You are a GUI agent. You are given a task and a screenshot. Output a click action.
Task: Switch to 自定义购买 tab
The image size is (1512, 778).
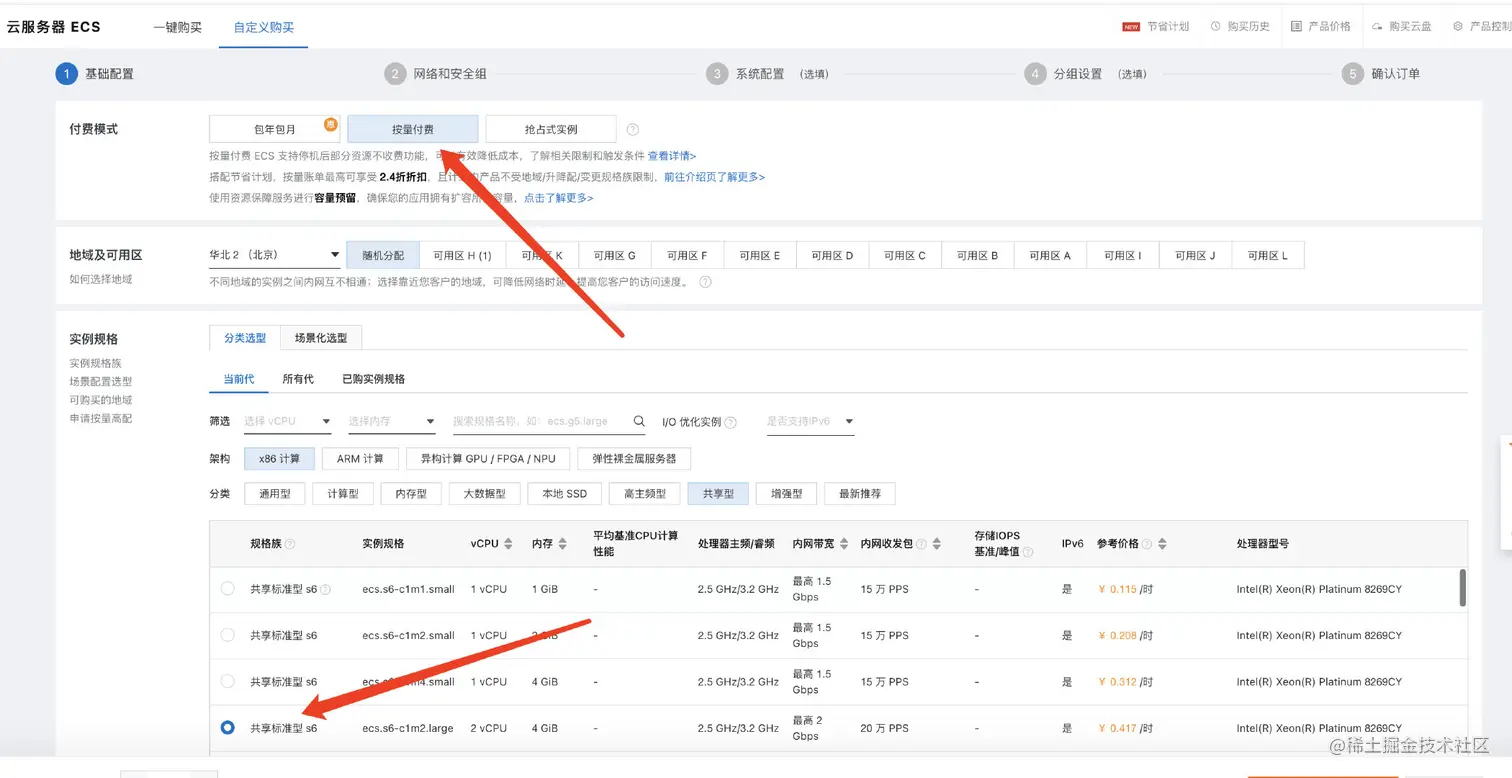coord(264,27)
